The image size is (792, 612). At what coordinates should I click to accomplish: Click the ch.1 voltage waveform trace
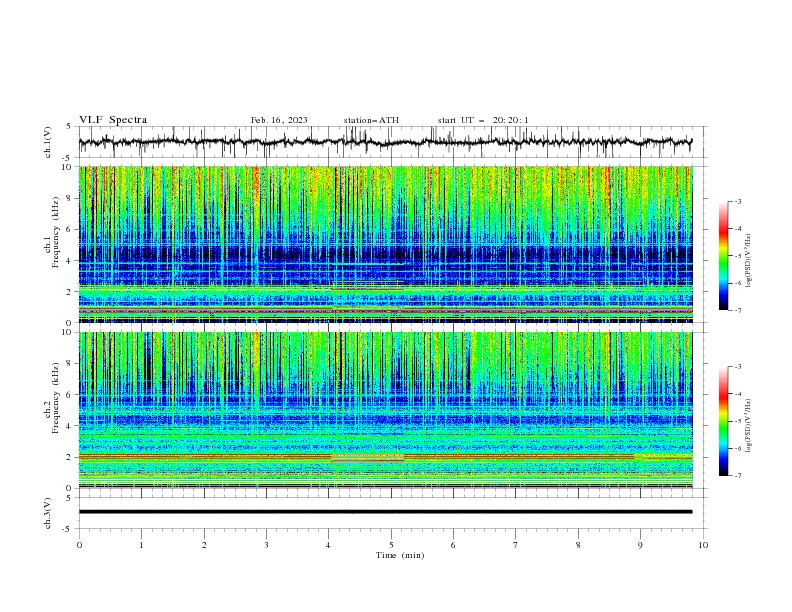pos(385,142)
